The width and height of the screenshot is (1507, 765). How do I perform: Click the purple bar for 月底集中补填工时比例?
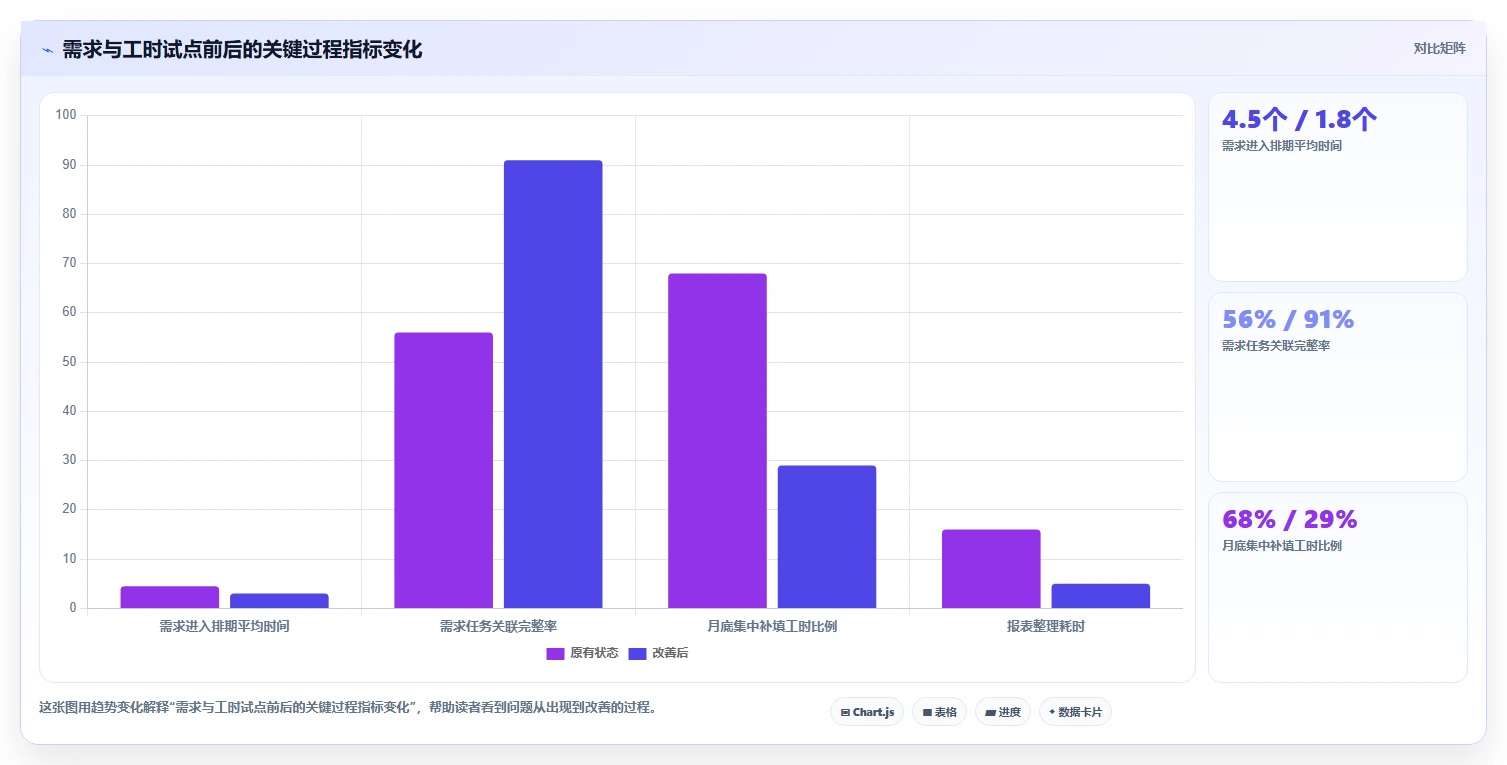[717, 441]
